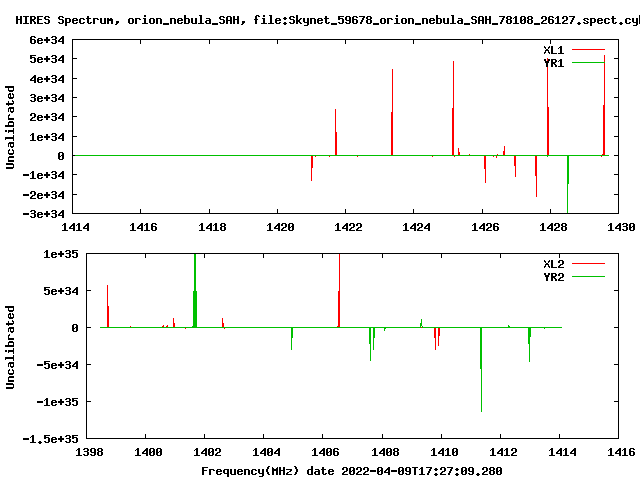The height and width of the screenshot is (480, 640).
Task: Click the 1418 tick label on top plot
Action: tap(212, 227)
